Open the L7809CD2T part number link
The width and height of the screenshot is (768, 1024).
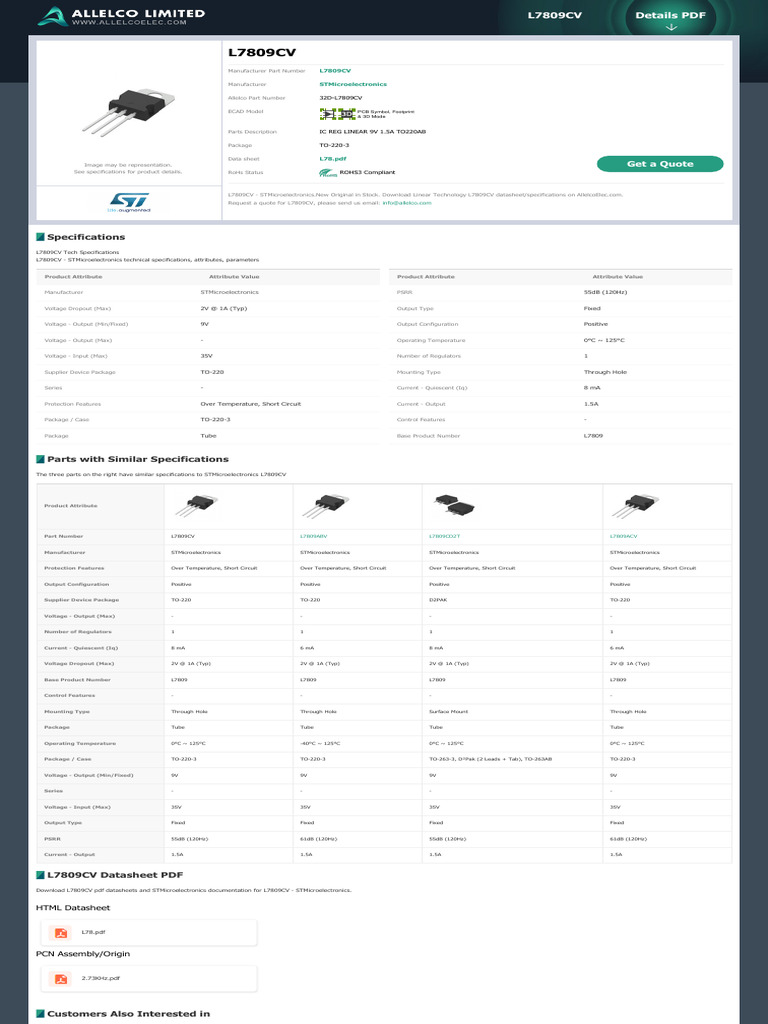pyautogui.click(x=444, y=536)
